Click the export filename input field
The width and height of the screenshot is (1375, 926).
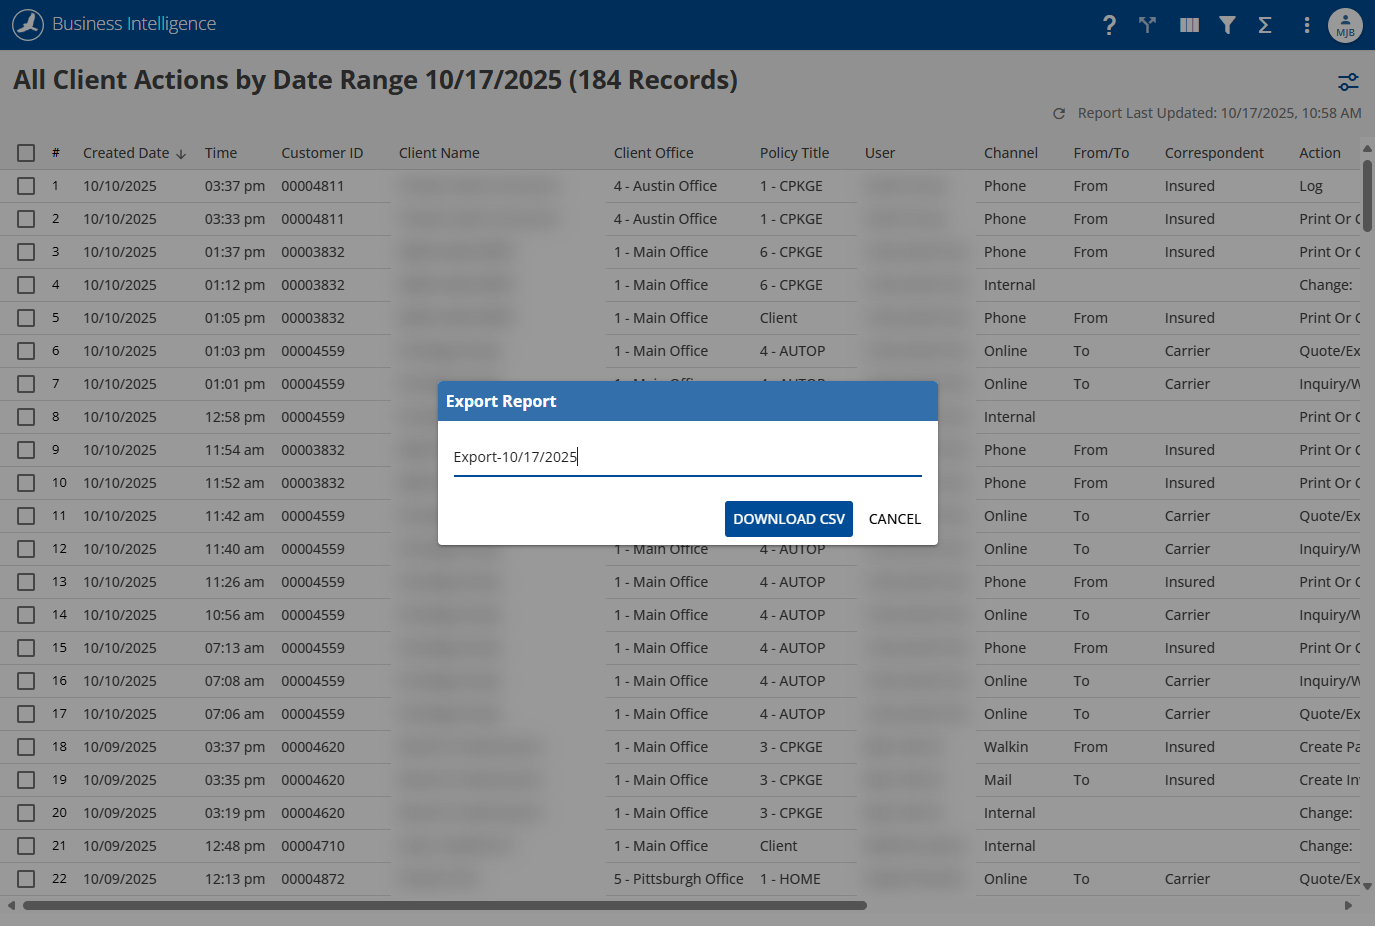(688, 457)
